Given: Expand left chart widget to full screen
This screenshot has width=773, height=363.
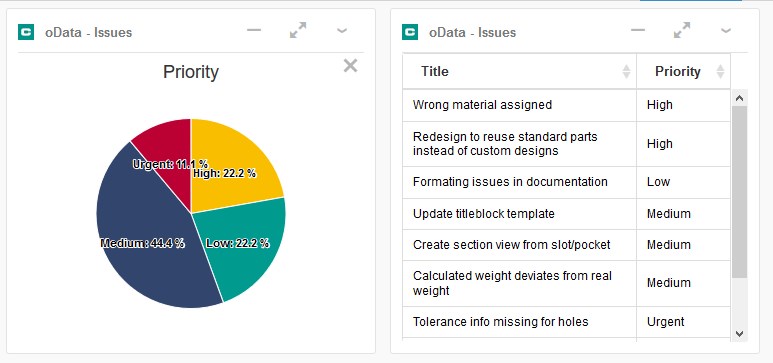Looking at the screenshot, I should 298,30.
